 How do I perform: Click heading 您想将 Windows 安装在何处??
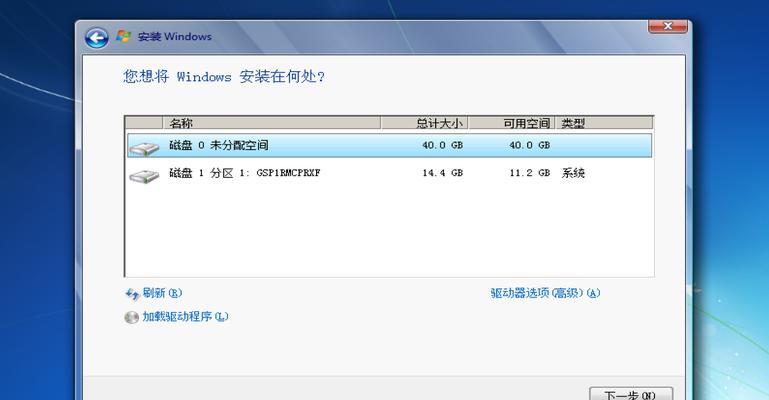click(224, 76)
